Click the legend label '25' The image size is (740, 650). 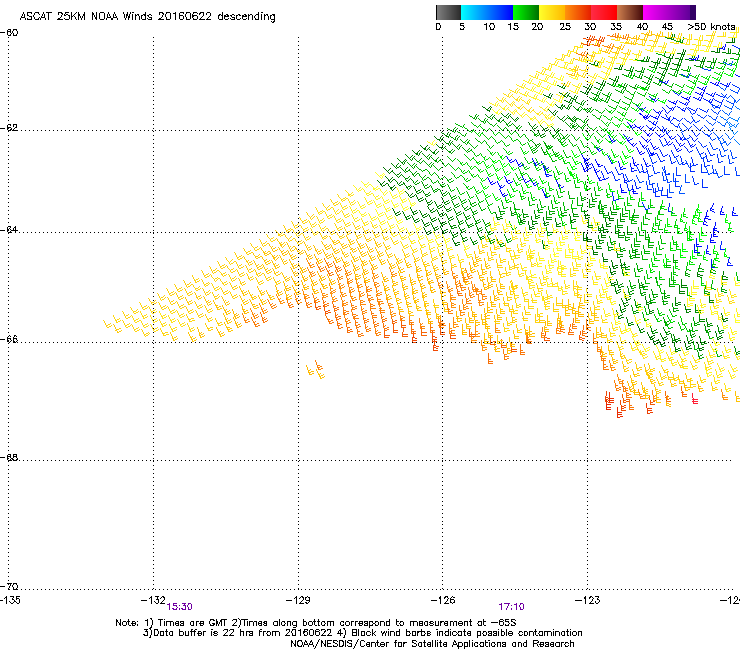pos(565,27)
